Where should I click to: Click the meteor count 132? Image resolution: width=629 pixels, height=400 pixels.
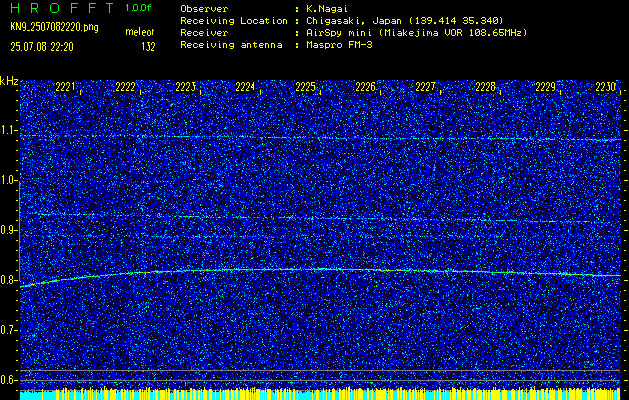(148, 47)
